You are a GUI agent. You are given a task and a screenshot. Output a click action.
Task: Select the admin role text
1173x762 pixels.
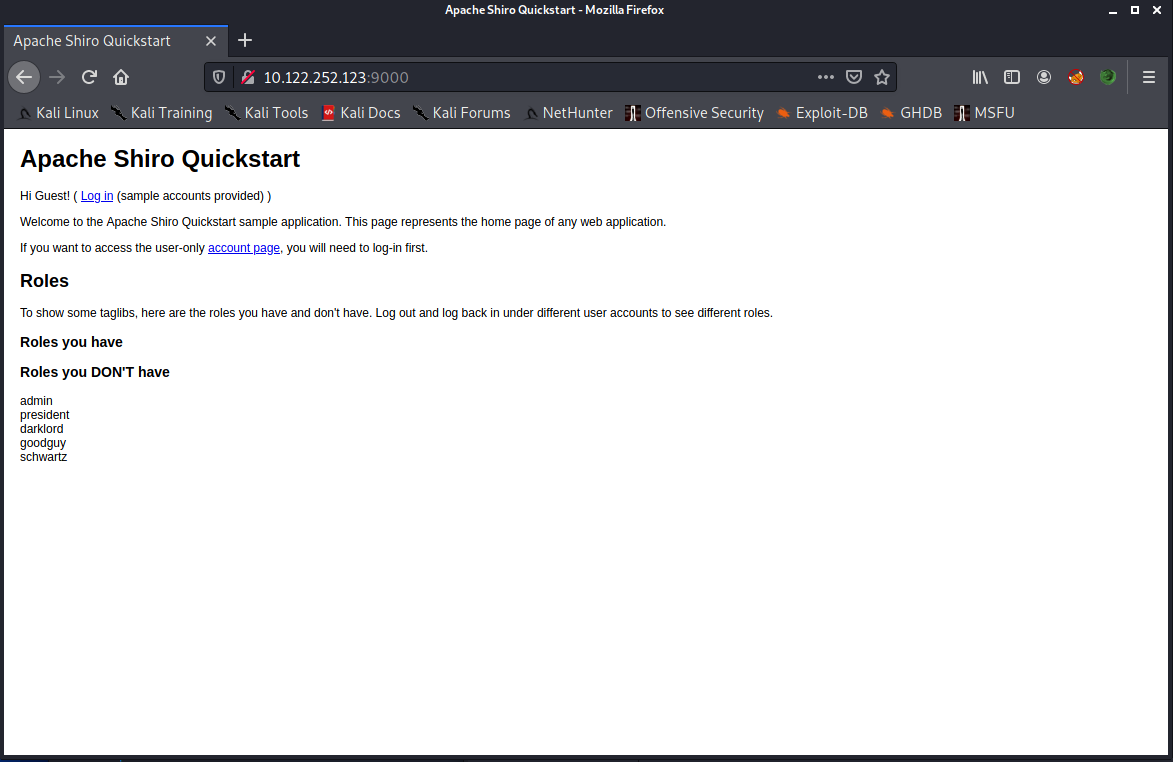(x=36, y=401)
